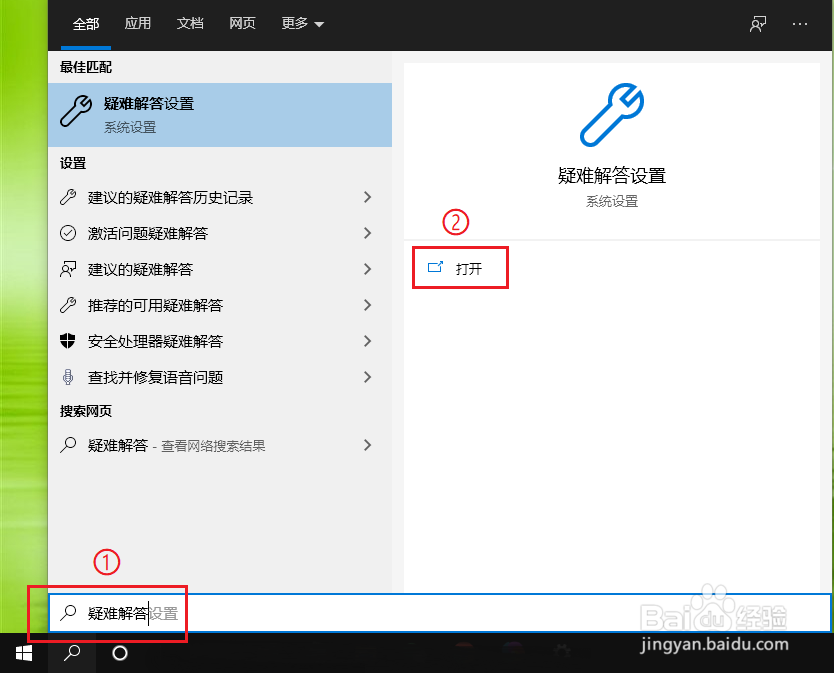Open 查找并修复语音问题 result
Image resolution: width=834 pixels, height=673 pixels.
pyautogui.click(x=220, y=377)
